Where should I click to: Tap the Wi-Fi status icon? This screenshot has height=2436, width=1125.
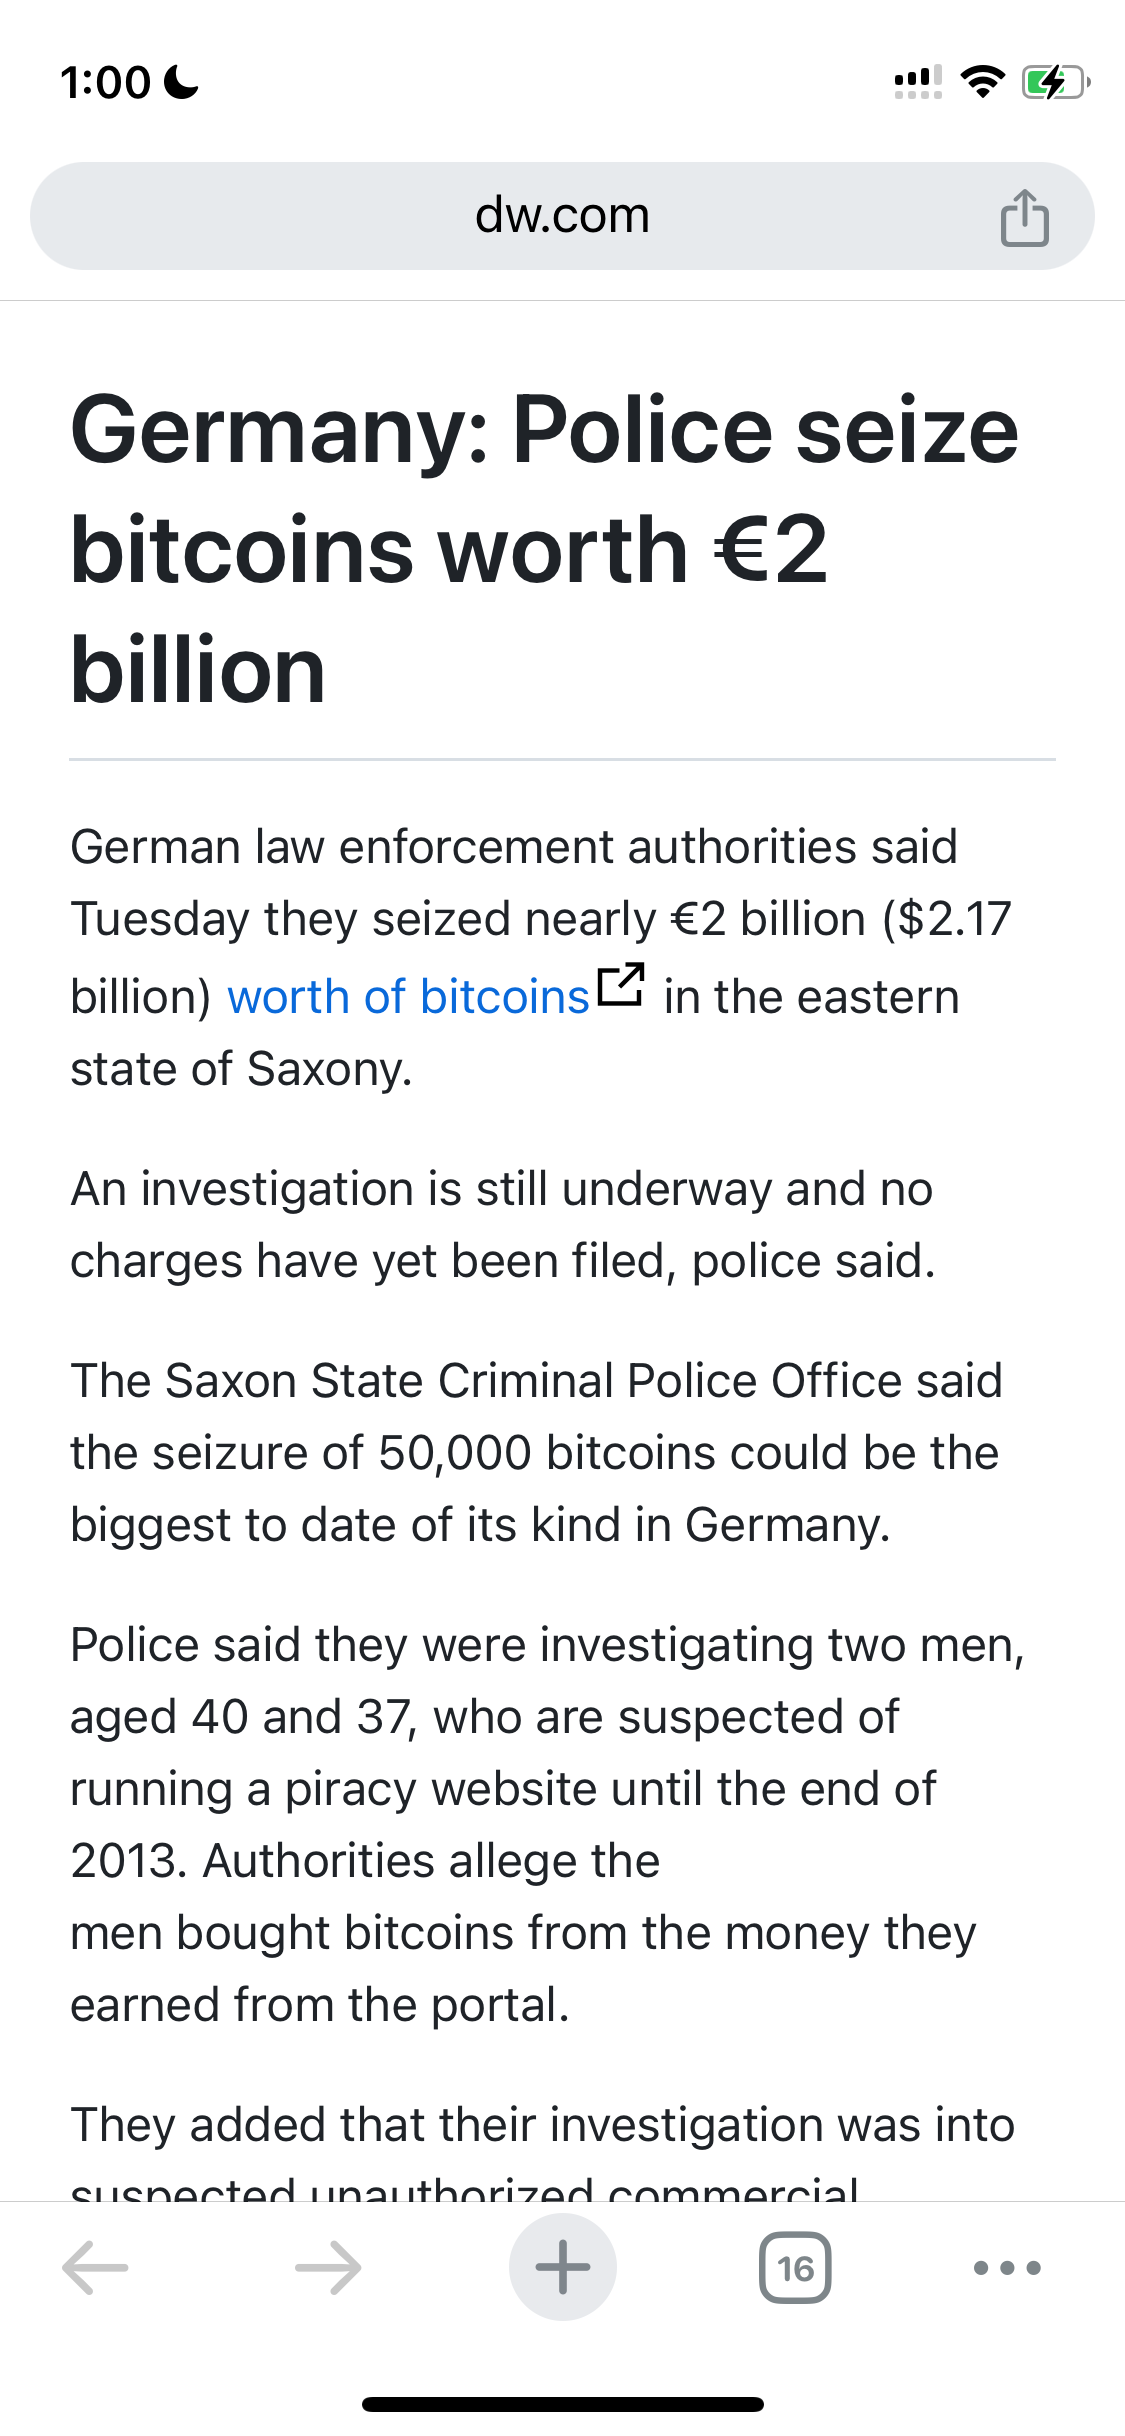(983, 82)
